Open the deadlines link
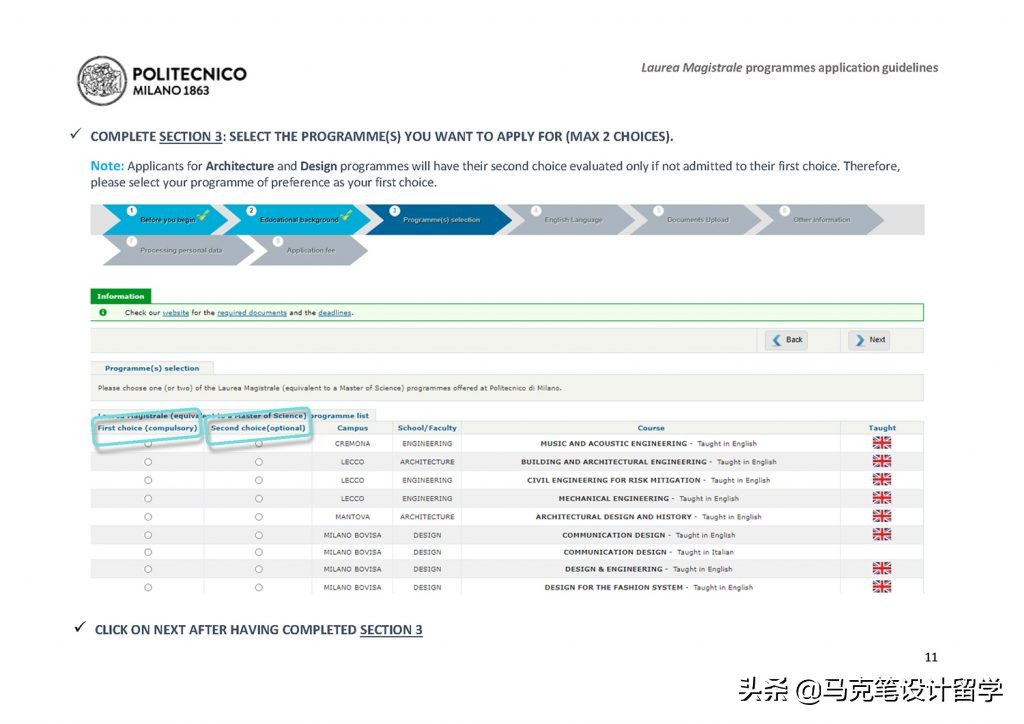 (334, 313)
